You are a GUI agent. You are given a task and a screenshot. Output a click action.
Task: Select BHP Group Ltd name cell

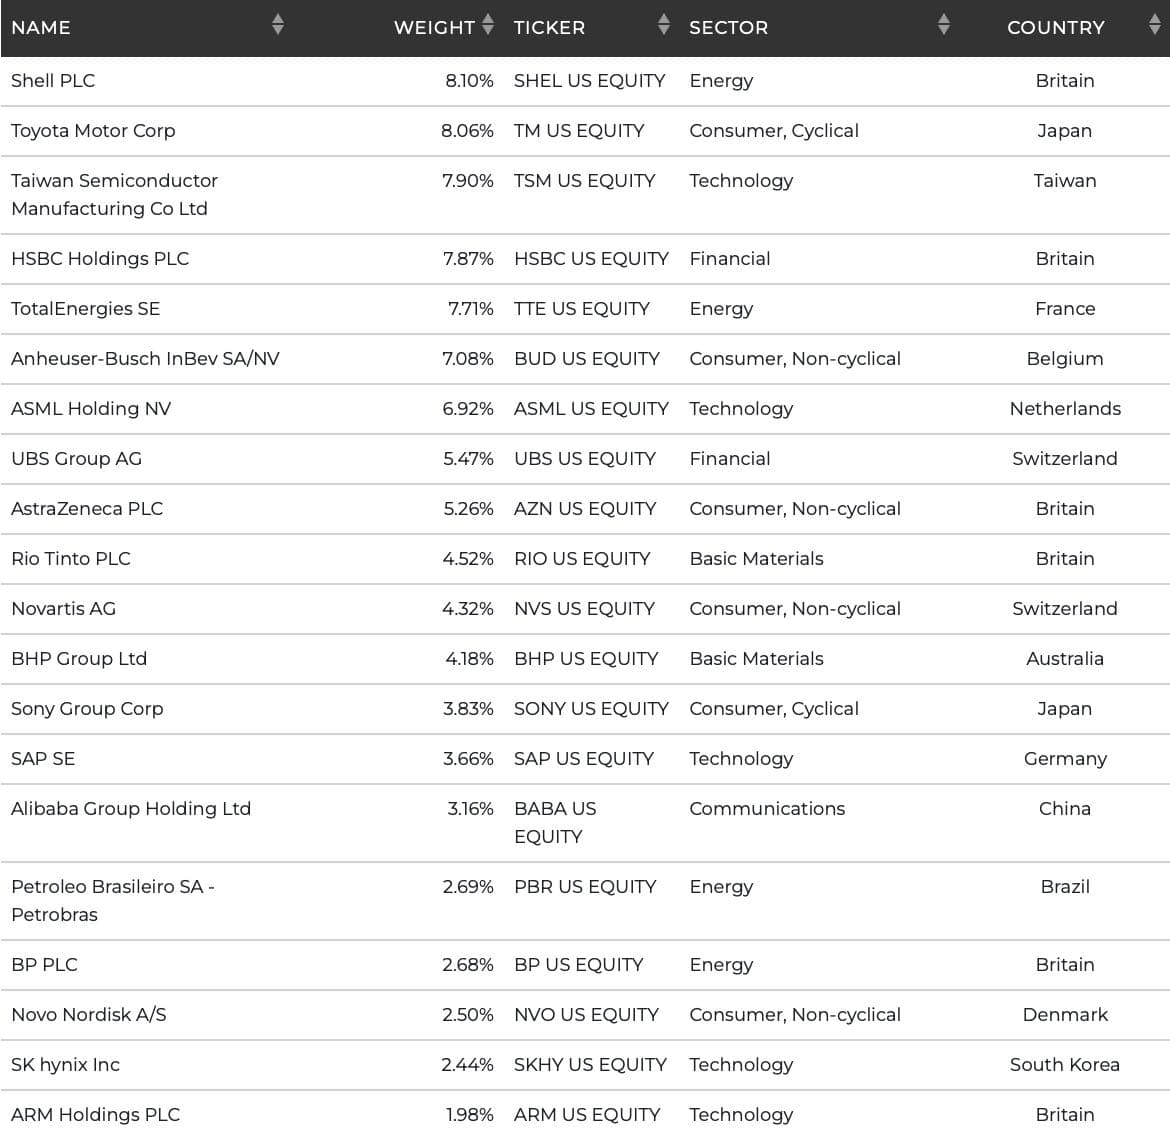tap(79, 659)
